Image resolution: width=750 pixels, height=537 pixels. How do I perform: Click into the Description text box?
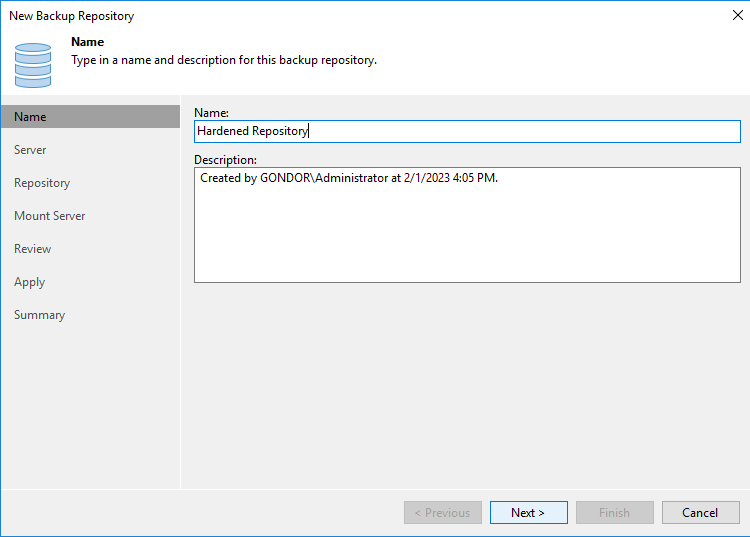pos(467,225)
